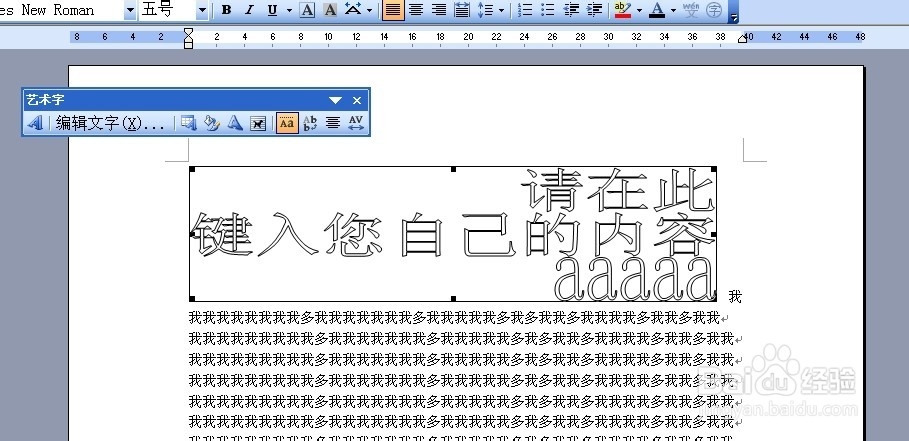Align paragraph to the right
The height and width of the screenshot is (441, 909).
click(x=439, y=10)
